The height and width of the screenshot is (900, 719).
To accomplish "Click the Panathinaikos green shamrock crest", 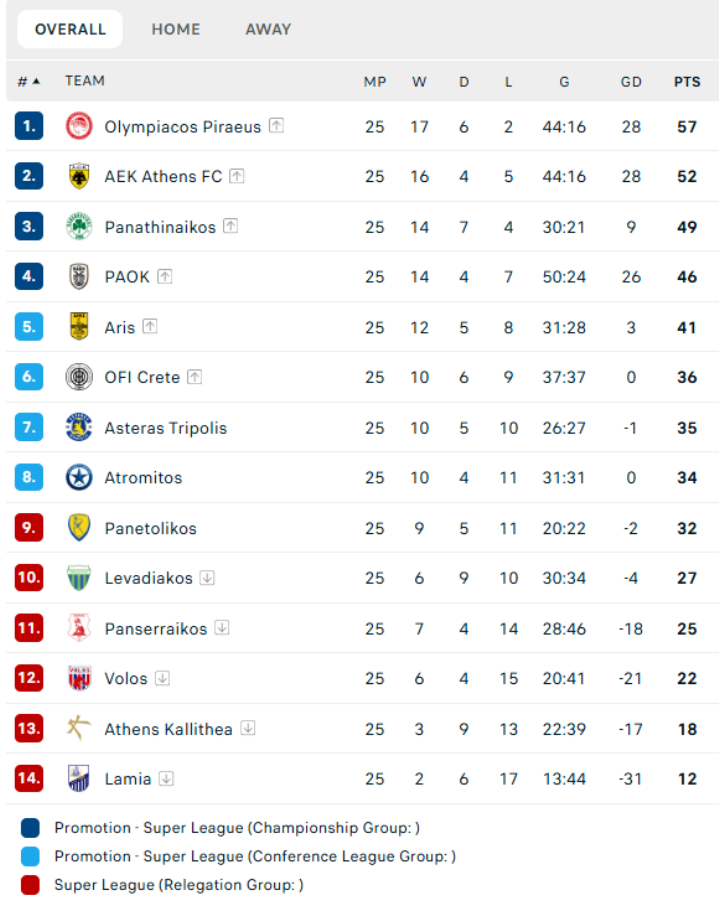I will [x=79, y=226].
